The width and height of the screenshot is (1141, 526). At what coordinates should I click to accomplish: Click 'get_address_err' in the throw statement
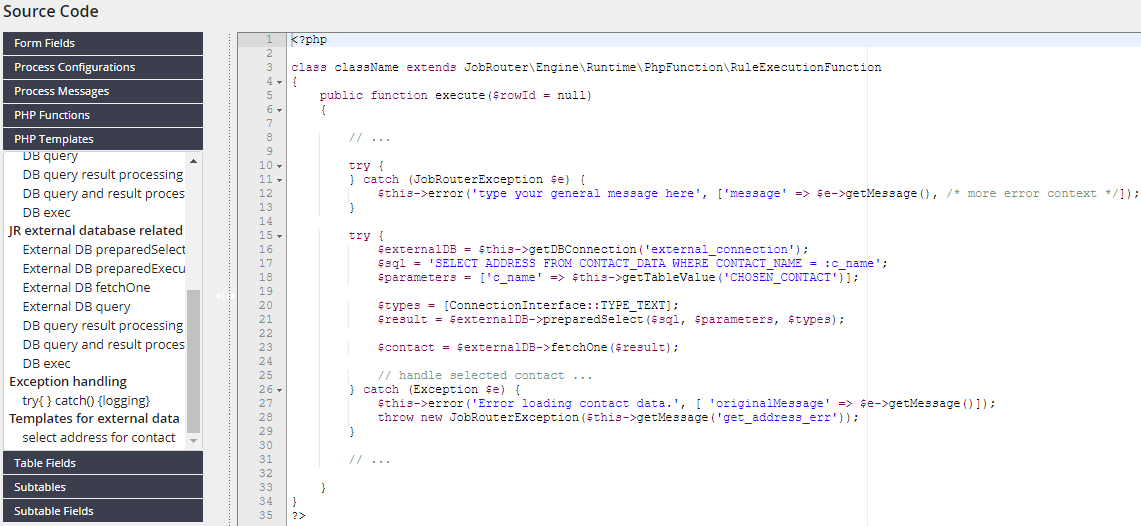(x=776, y=417)
